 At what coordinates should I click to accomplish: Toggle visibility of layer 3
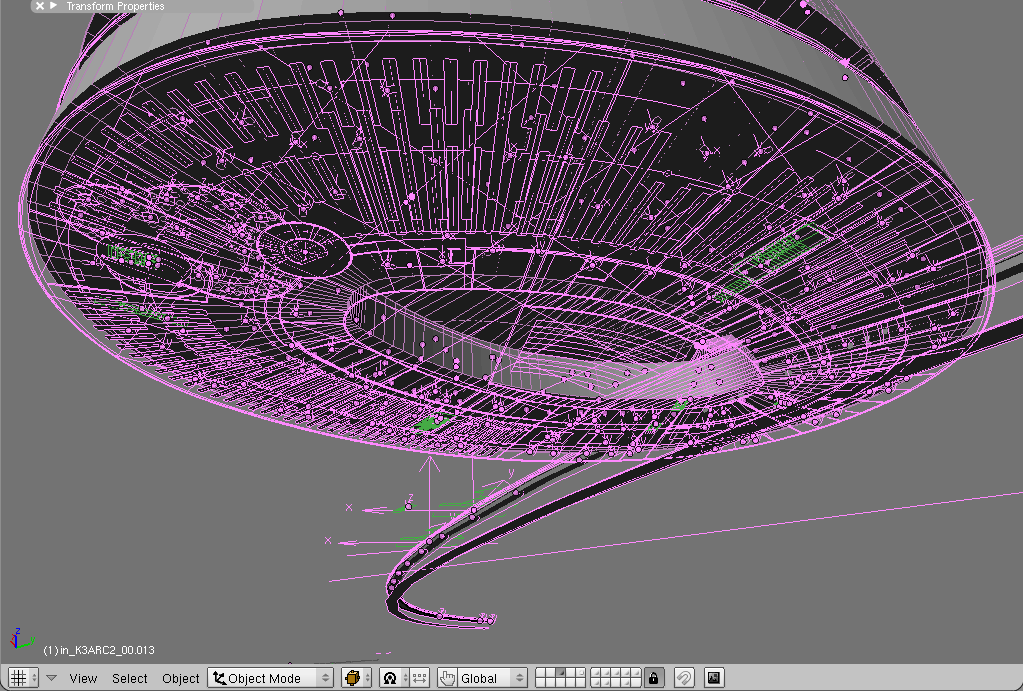[560, 673]
